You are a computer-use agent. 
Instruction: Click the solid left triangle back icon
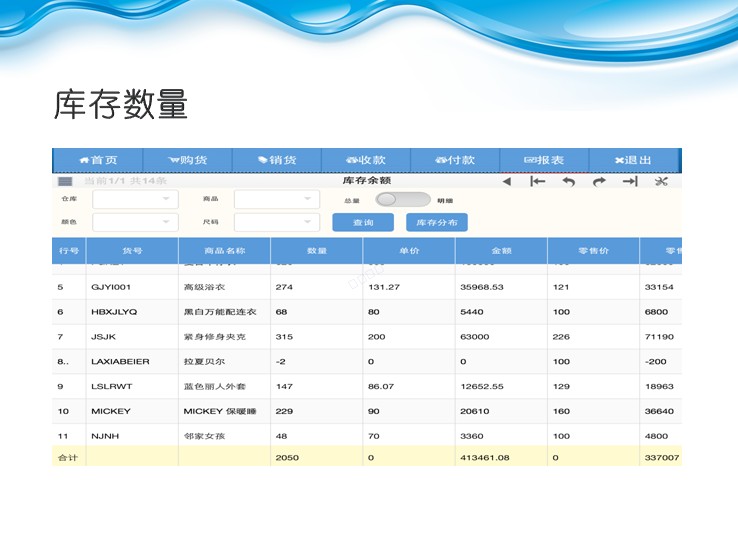coord(506,181)
